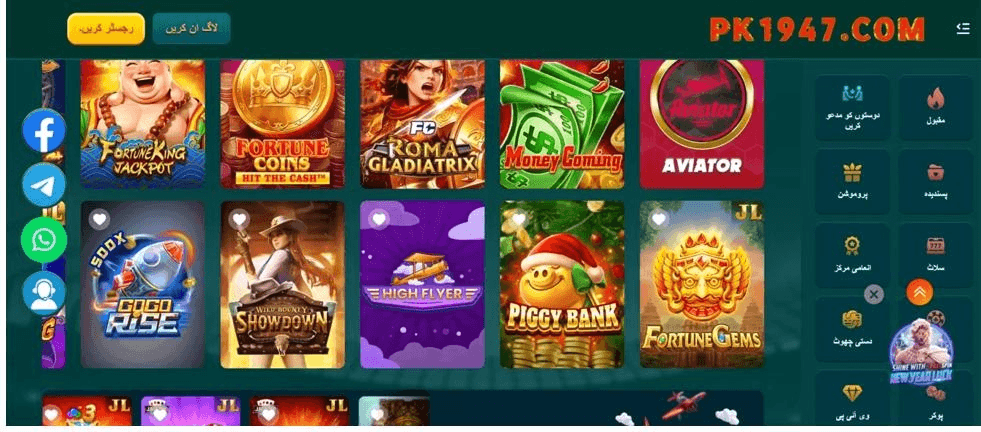
Task: Toggle favorite heart on Piggy Bank
Action: (x=519, y=219)
